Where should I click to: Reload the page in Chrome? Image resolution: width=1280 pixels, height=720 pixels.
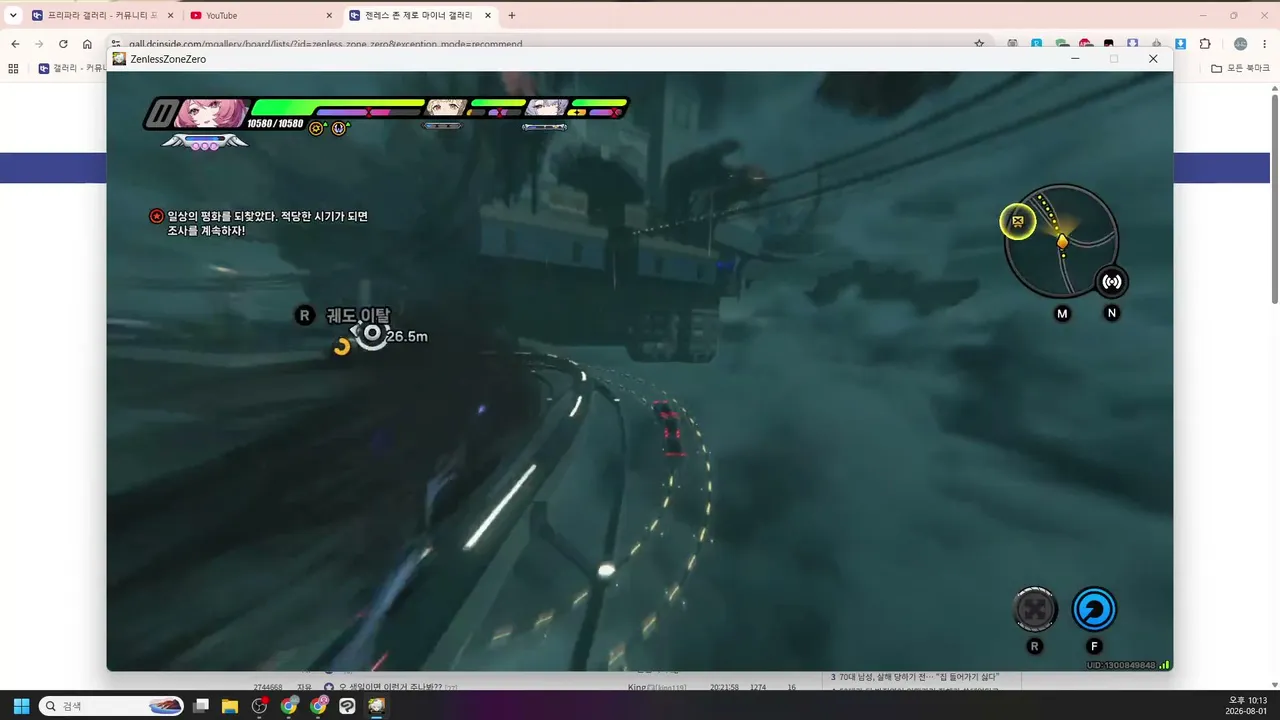point(63,44)
